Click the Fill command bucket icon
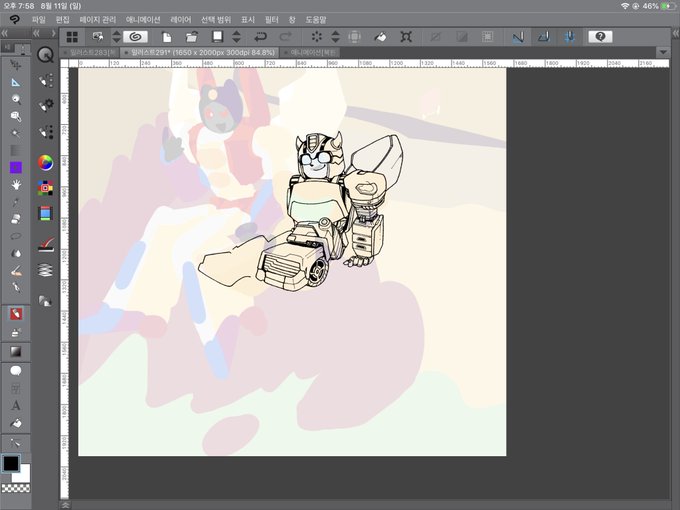This screenshot has width=680, height=510. pos(380,37)
